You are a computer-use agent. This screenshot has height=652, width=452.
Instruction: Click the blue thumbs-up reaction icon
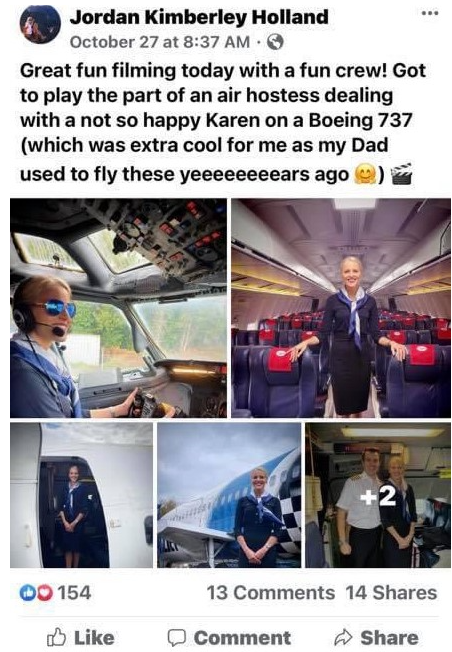[28, 593]
